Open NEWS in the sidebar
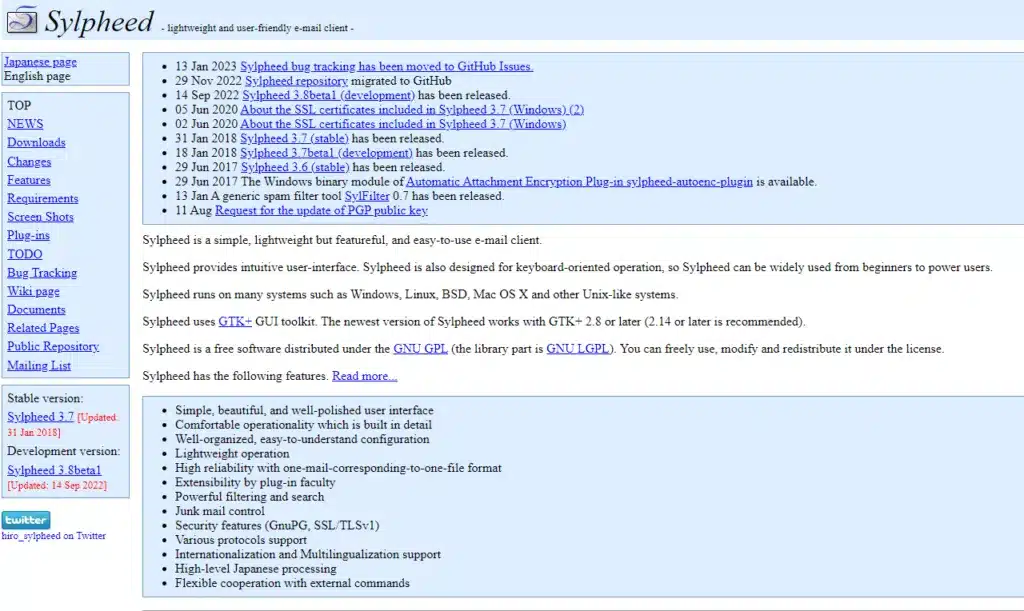 coord(25,123)
